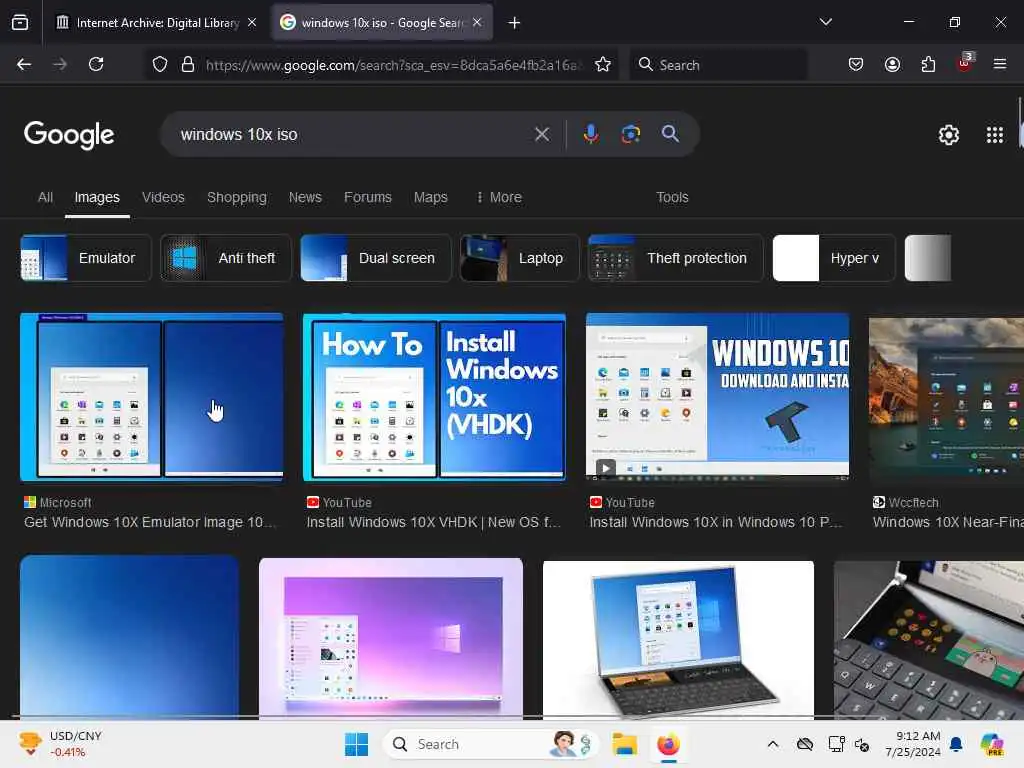Show hidden system tray icons
1024x768 pixels.
(x=773, y=744)
